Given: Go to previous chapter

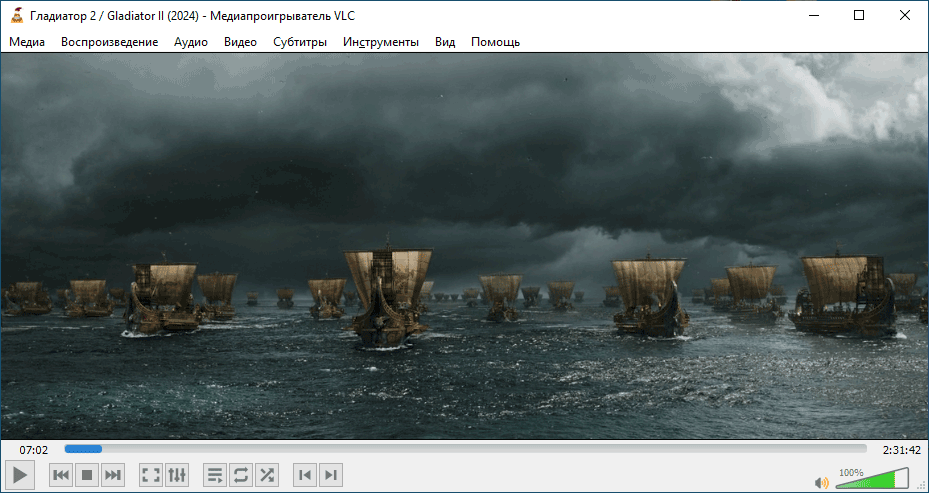Looking at the screenshot, I should pyautogui.click(x=305, y=475).
